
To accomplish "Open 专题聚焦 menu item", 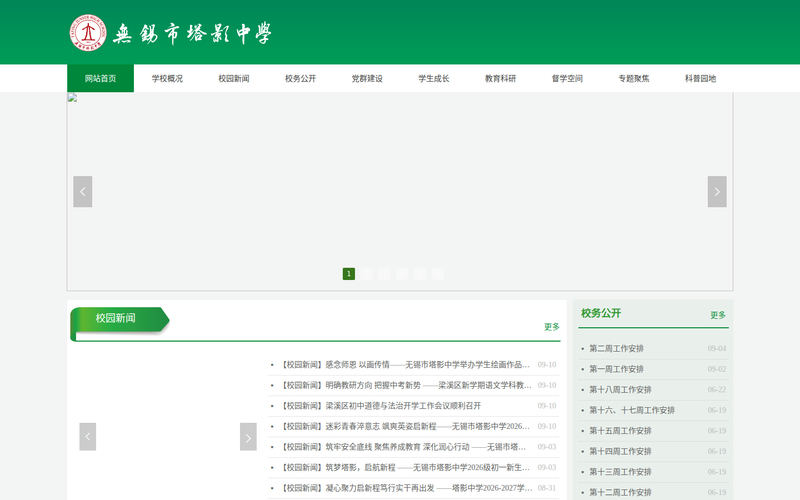I will click(634, 78).
